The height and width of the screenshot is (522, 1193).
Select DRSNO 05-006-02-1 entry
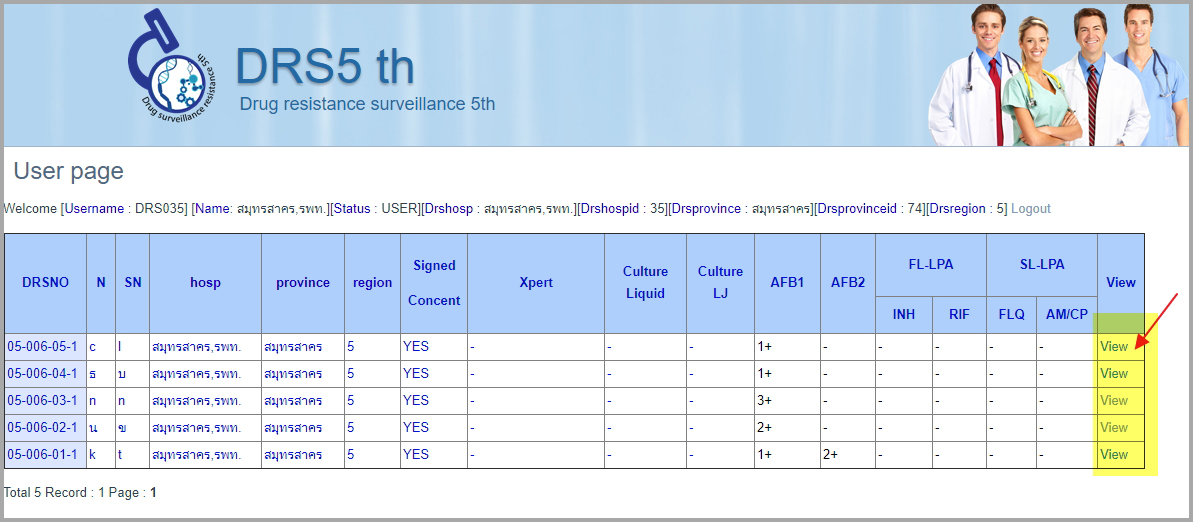pos(42,428)
